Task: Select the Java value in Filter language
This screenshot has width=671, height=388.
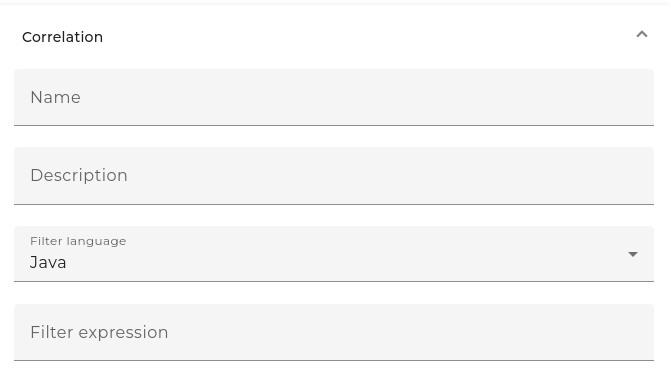Action: tap(48, 262)
